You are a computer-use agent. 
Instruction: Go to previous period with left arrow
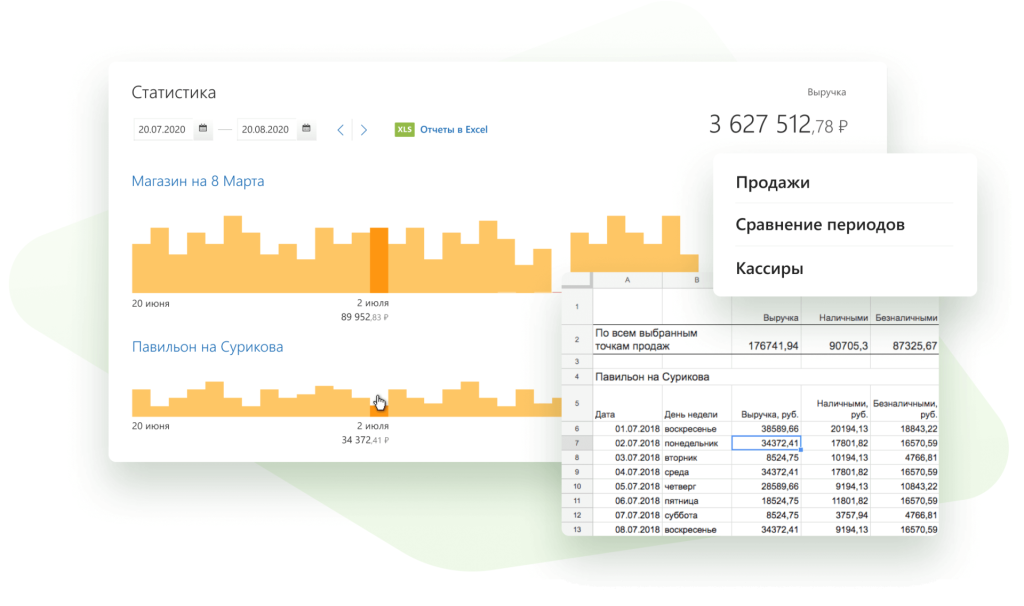point(340,130)
